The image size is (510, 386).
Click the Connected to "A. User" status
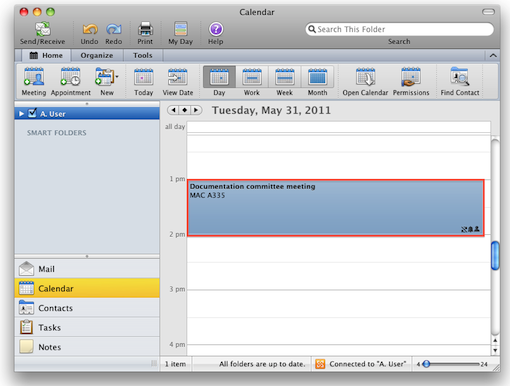coord(368,364)
